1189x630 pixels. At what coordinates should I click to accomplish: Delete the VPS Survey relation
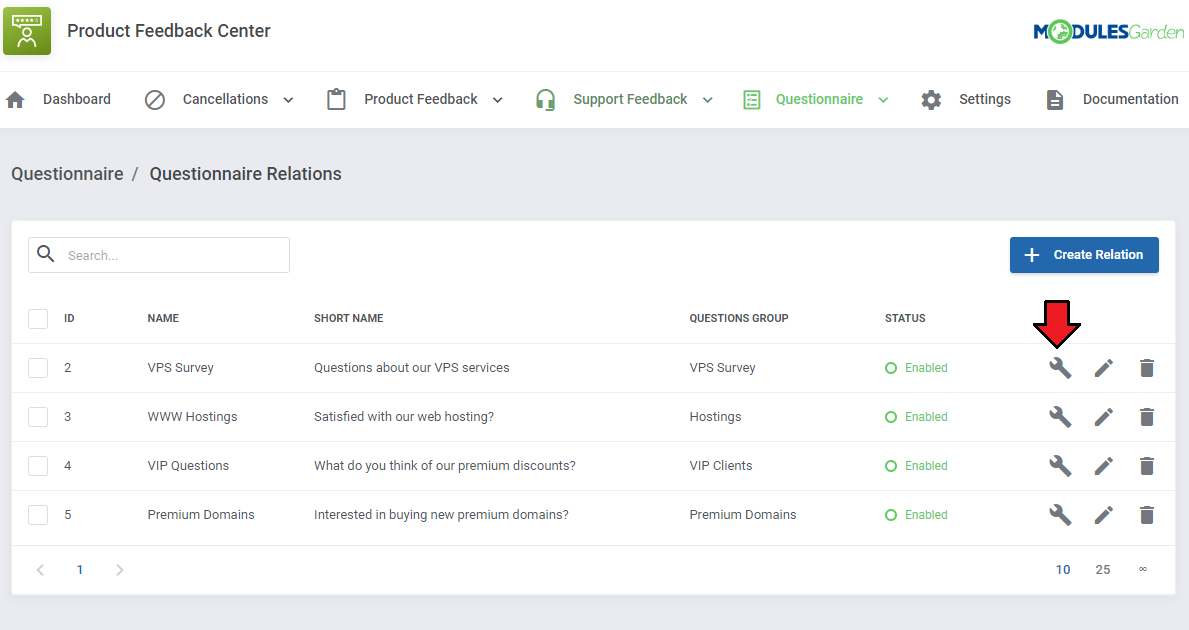(x=1147, y=368)
